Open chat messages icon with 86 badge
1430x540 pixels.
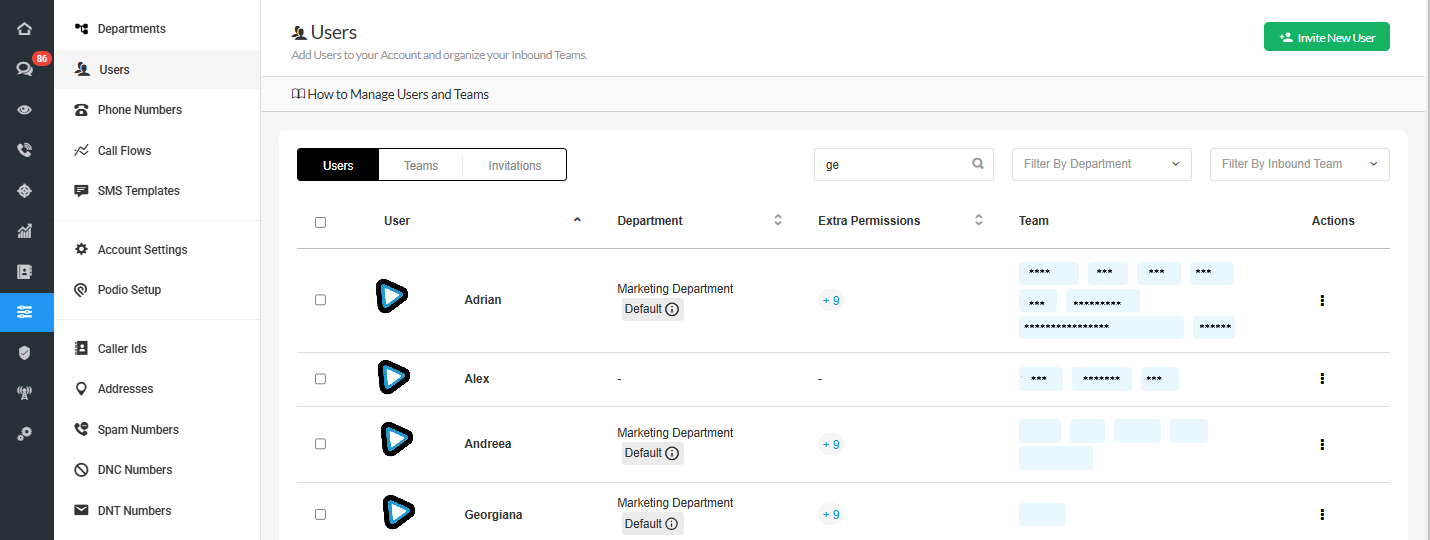(x=25, y=69)
